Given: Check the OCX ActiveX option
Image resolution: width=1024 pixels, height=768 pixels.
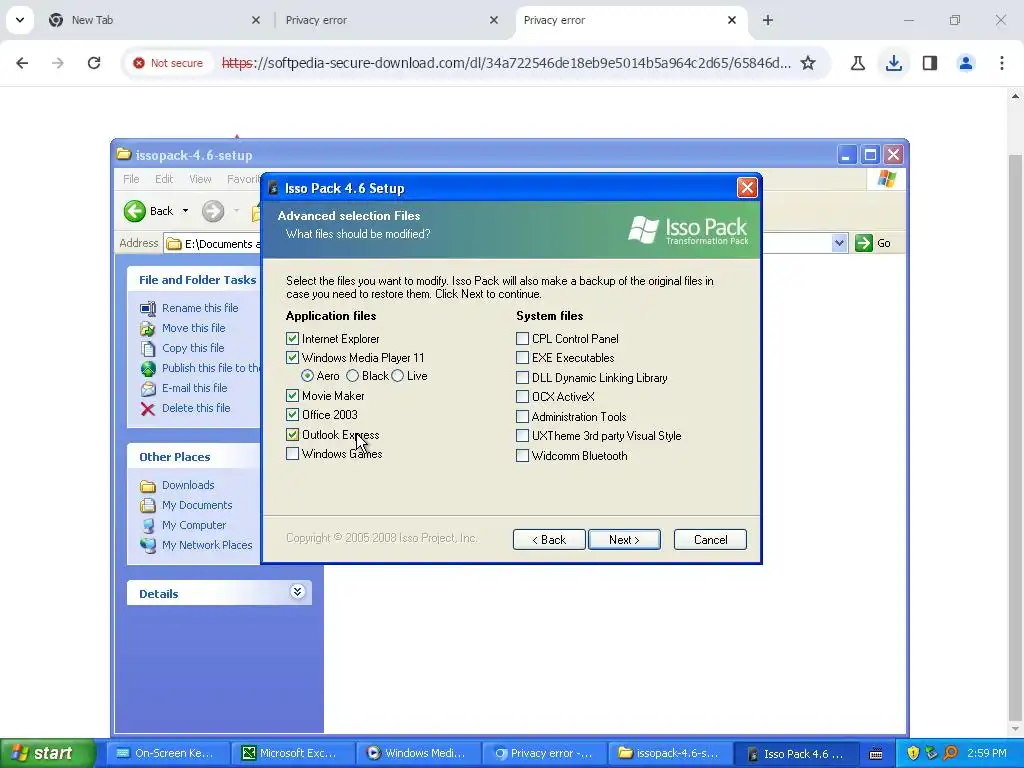Looking at the screenshot, I should pos(522,396).
